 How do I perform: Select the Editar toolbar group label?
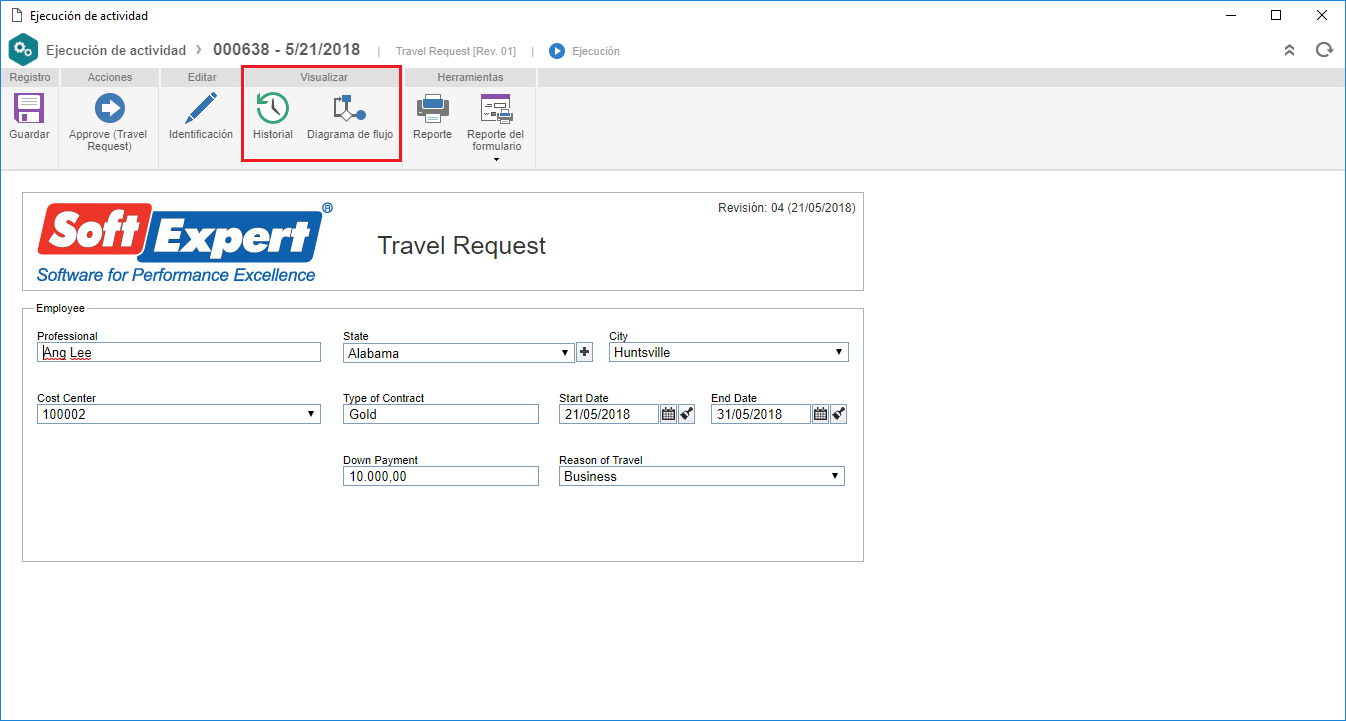click(x=202, y=77)
